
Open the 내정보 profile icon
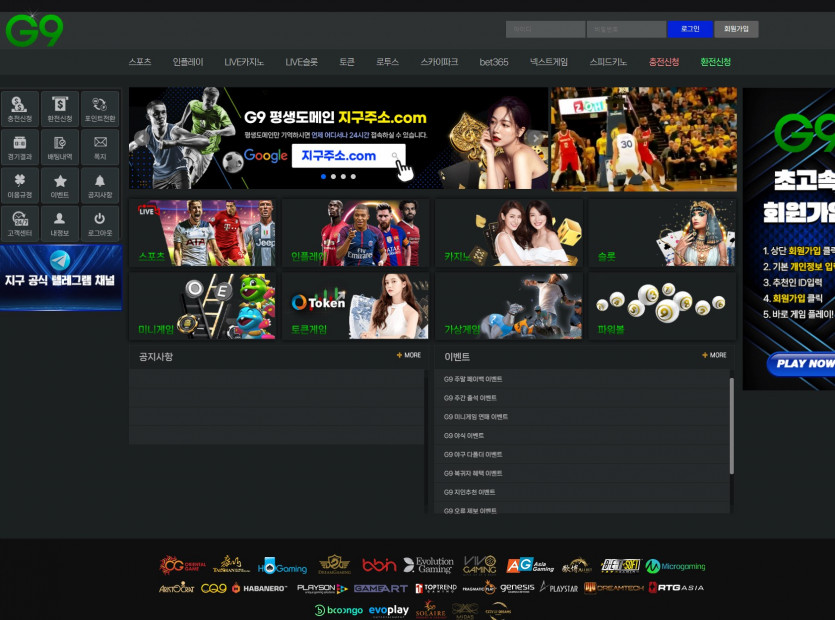[x=60, y=223]
